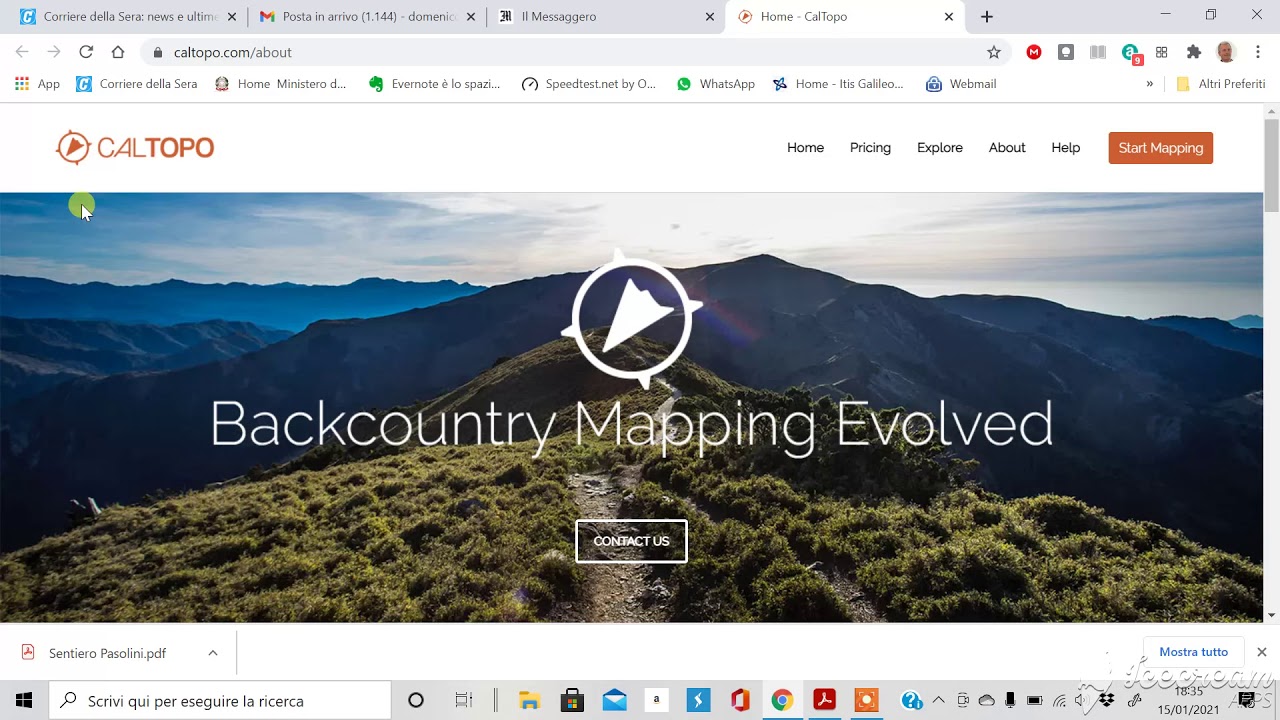Open the Explore nav link
This screenshot has height=720, width=1280.
pos(940,148)
